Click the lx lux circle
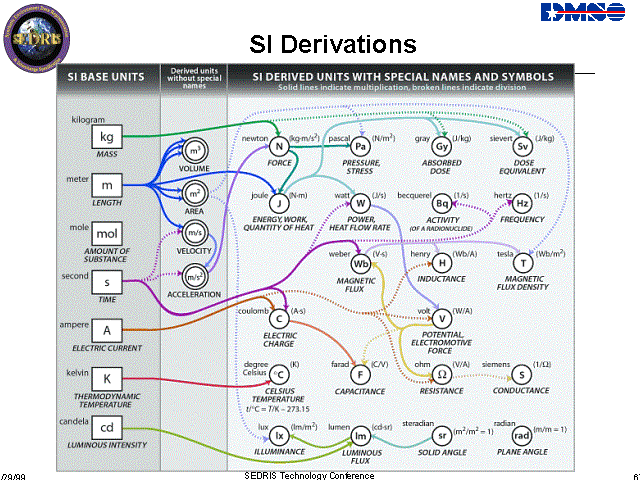The height and width of the screenshot is (480, 640). [279, 436]
